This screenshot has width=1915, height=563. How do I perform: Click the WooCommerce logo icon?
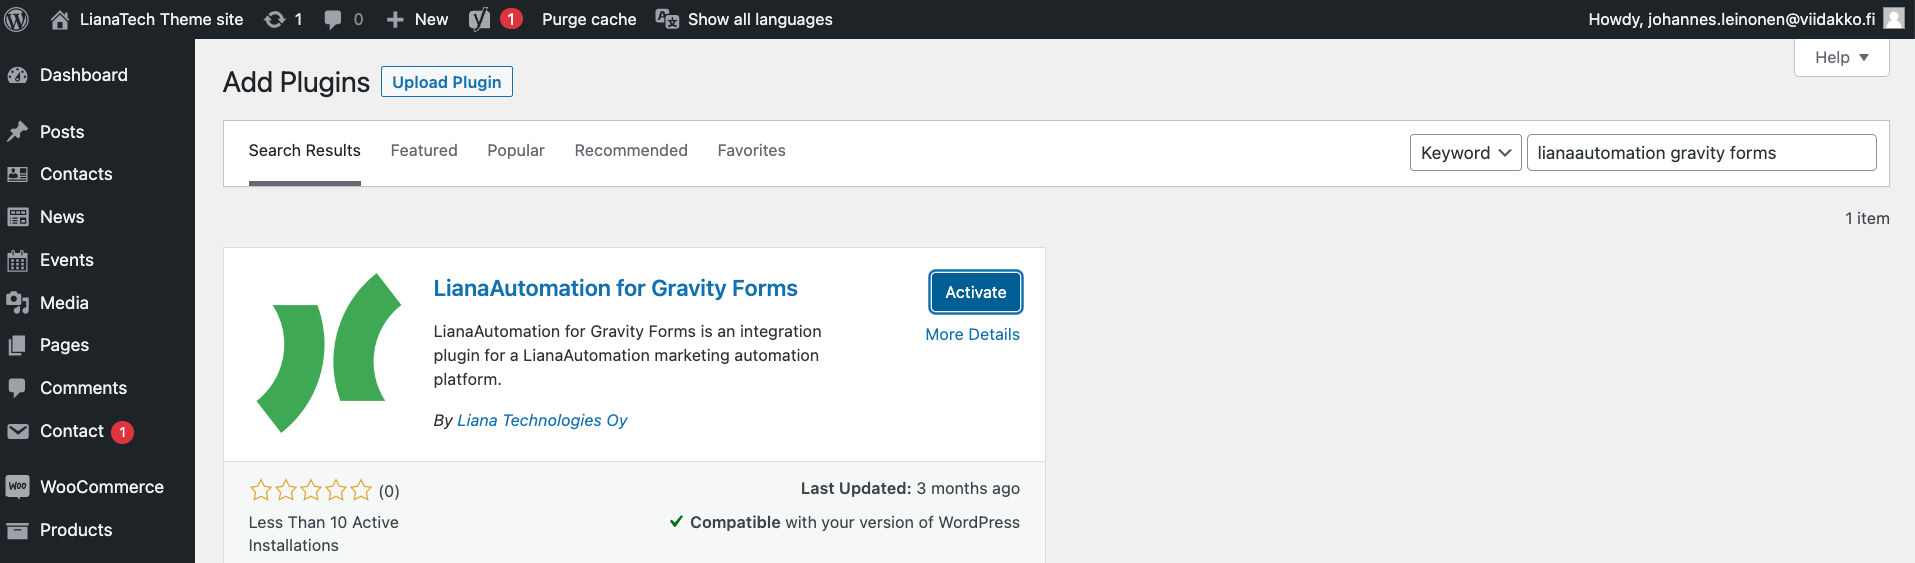pos(18,487)
